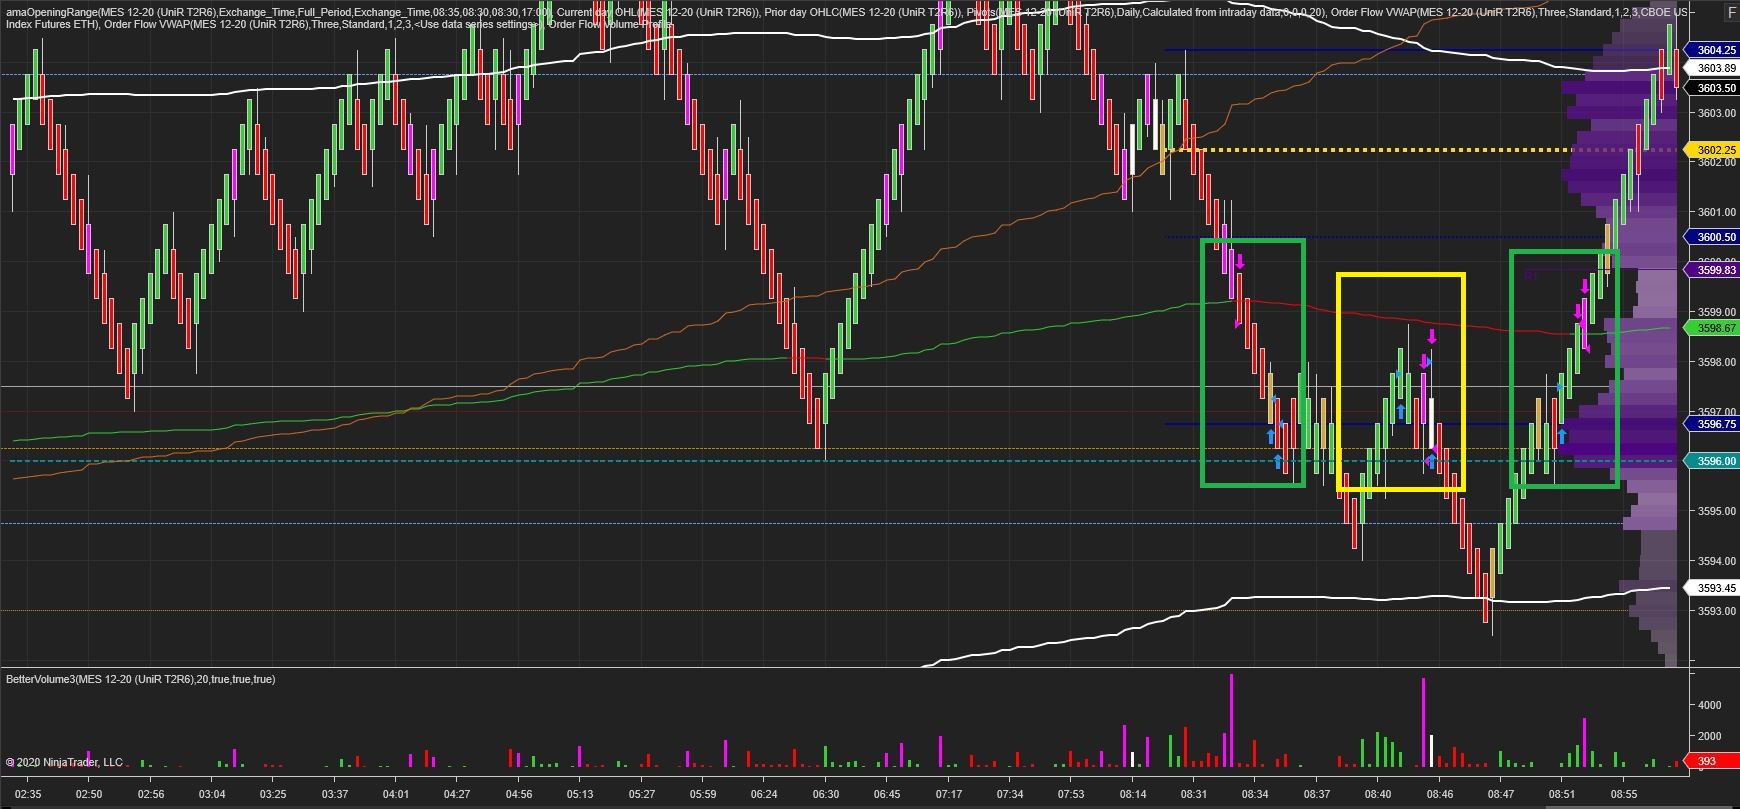Screen dimensions: 1740x809
Task: Select the purple 3599.83 price marker
Action: [1713, 270]
